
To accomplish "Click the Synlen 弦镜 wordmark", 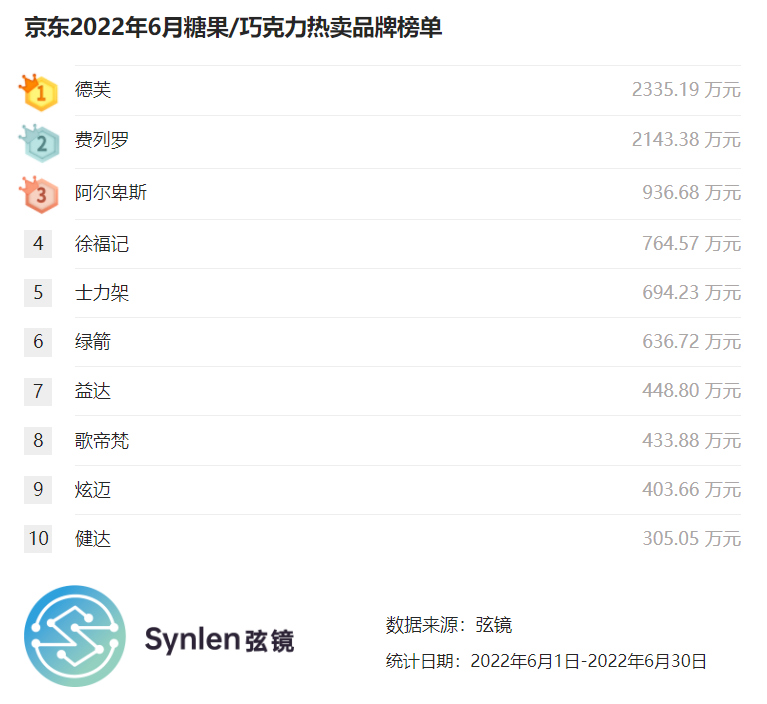I will pos(219,640).
